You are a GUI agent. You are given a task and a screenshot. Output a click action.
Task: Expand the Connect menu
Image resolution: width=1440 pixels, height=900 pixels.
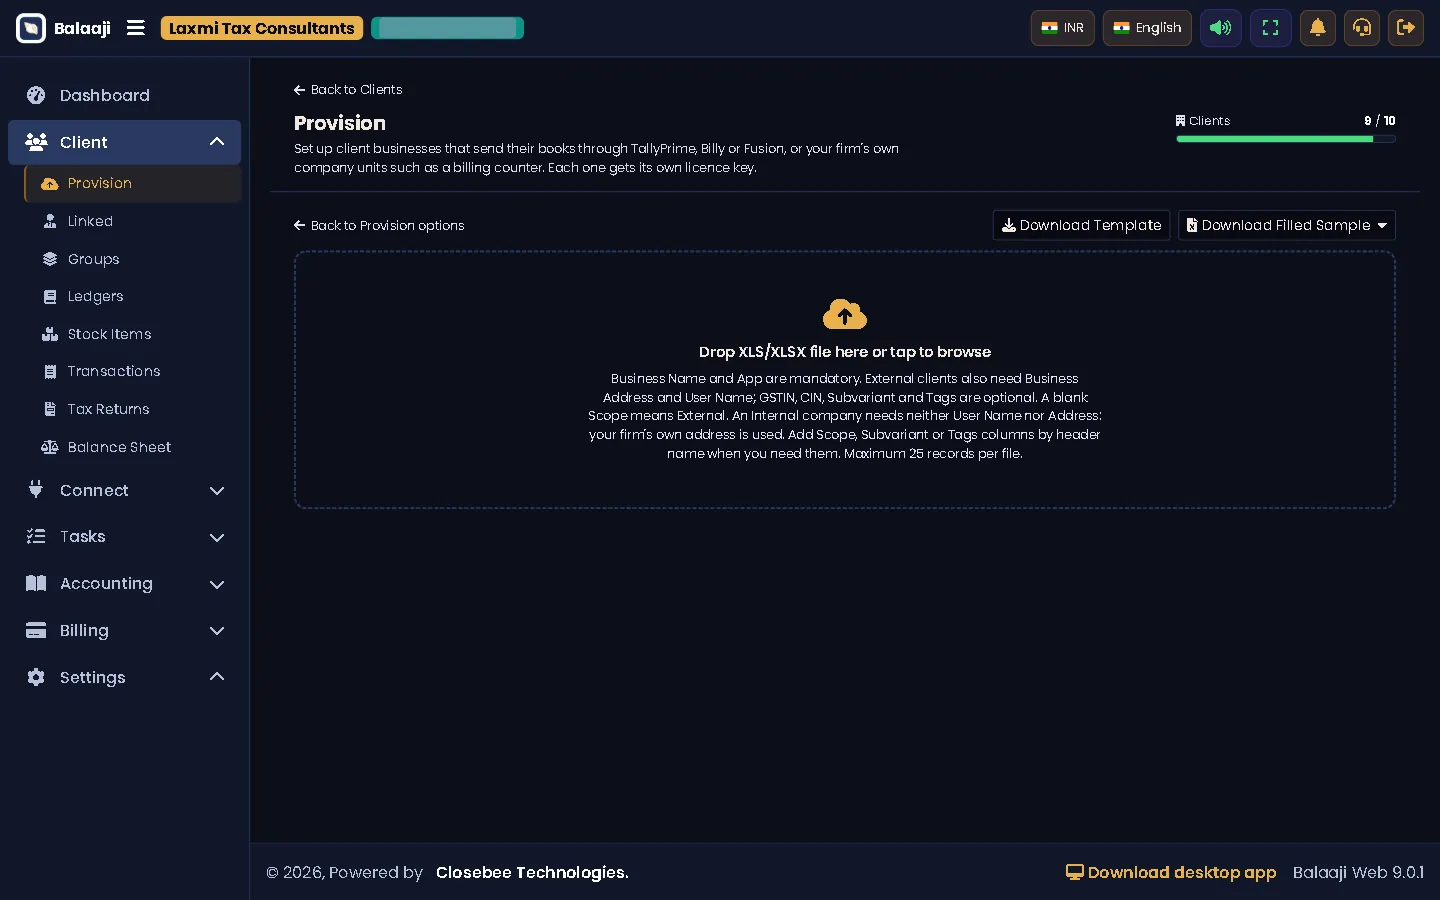tap(124, 490)
